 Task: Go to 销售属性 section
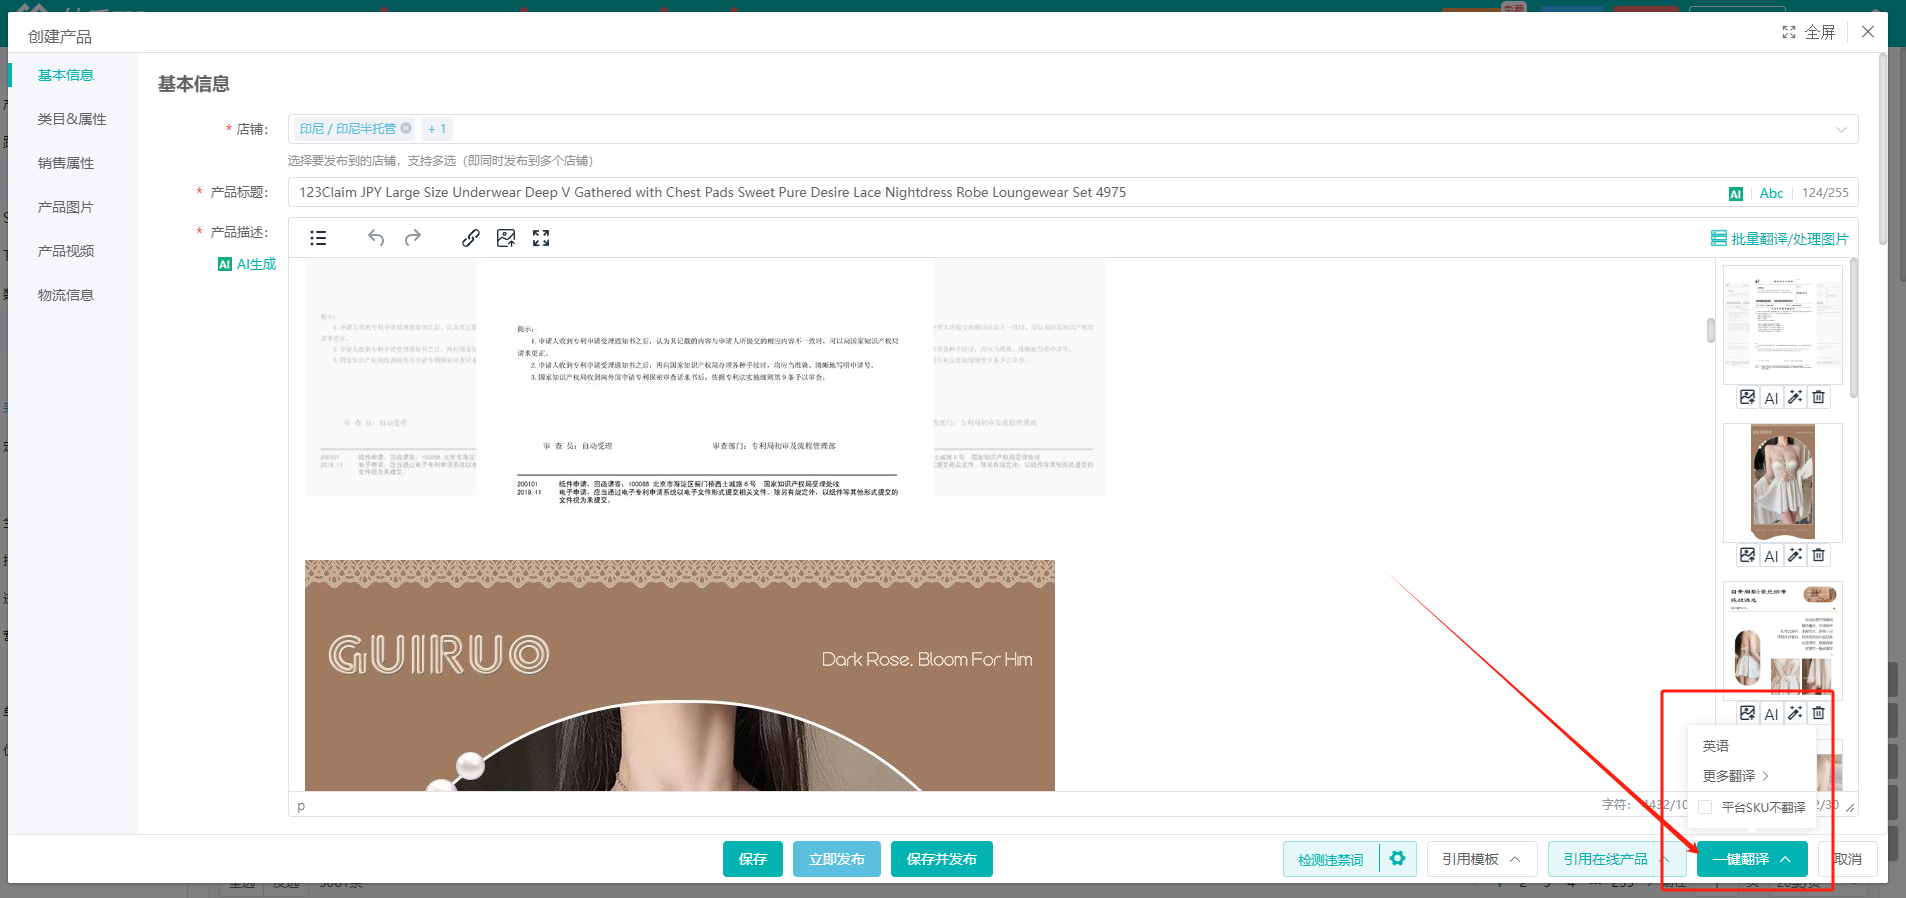coord(66,163)
